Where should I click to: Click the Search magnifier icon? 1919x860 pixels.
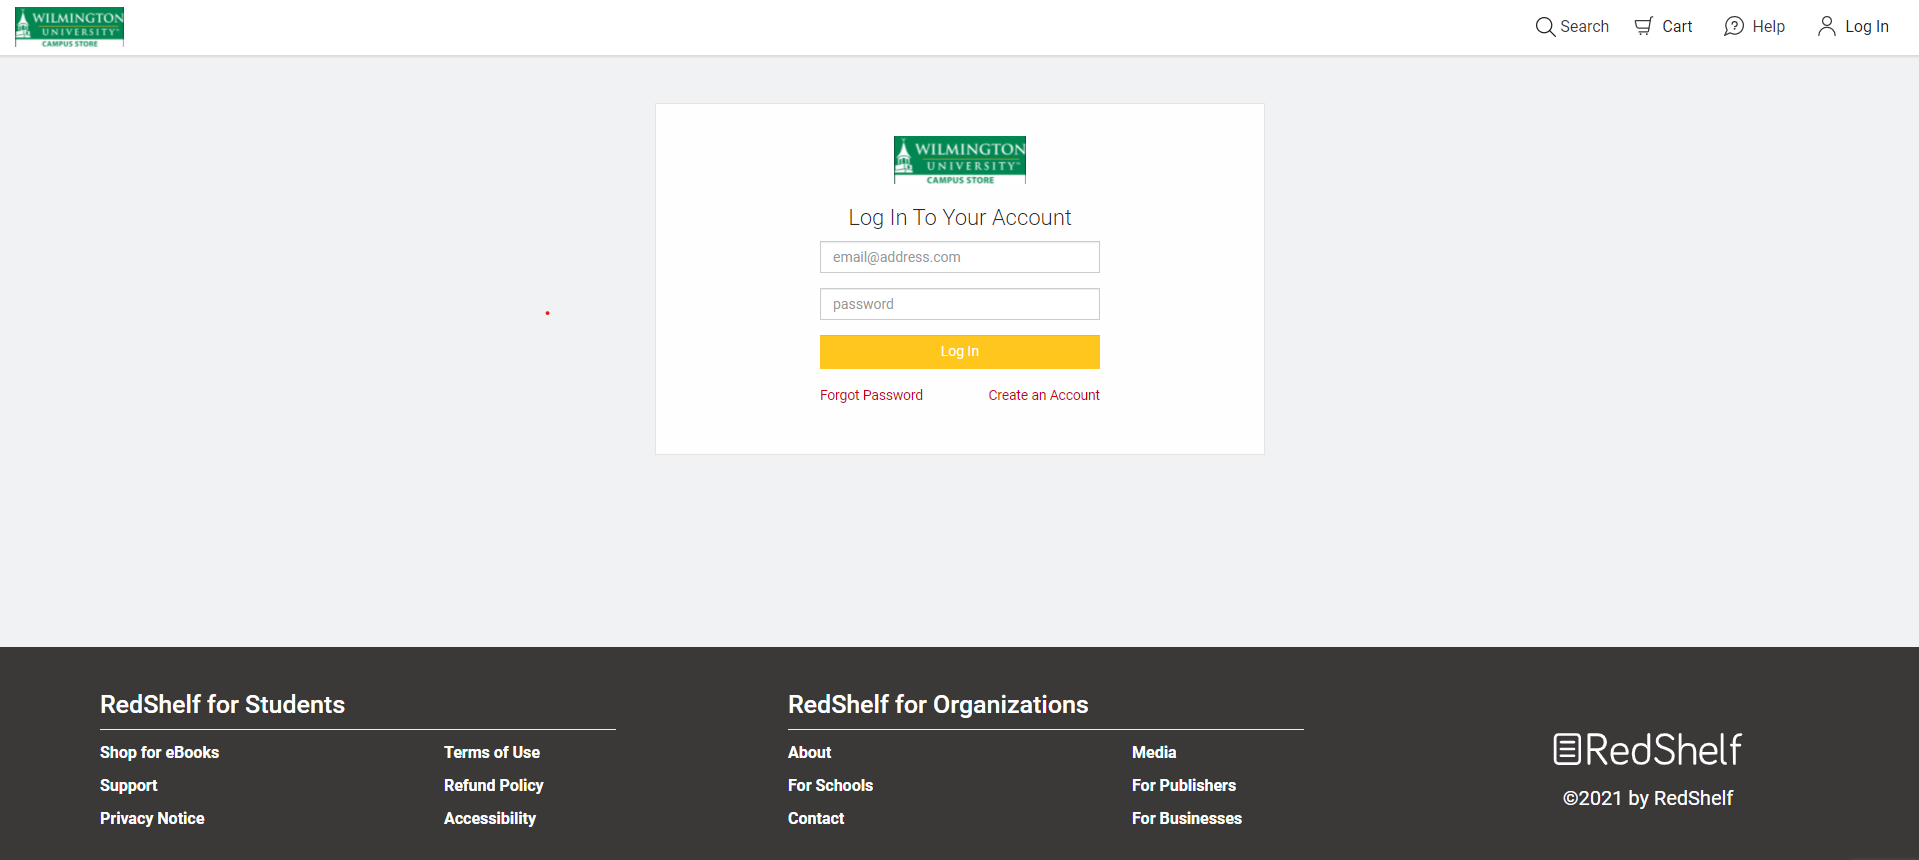click(x=1545, y=27)
